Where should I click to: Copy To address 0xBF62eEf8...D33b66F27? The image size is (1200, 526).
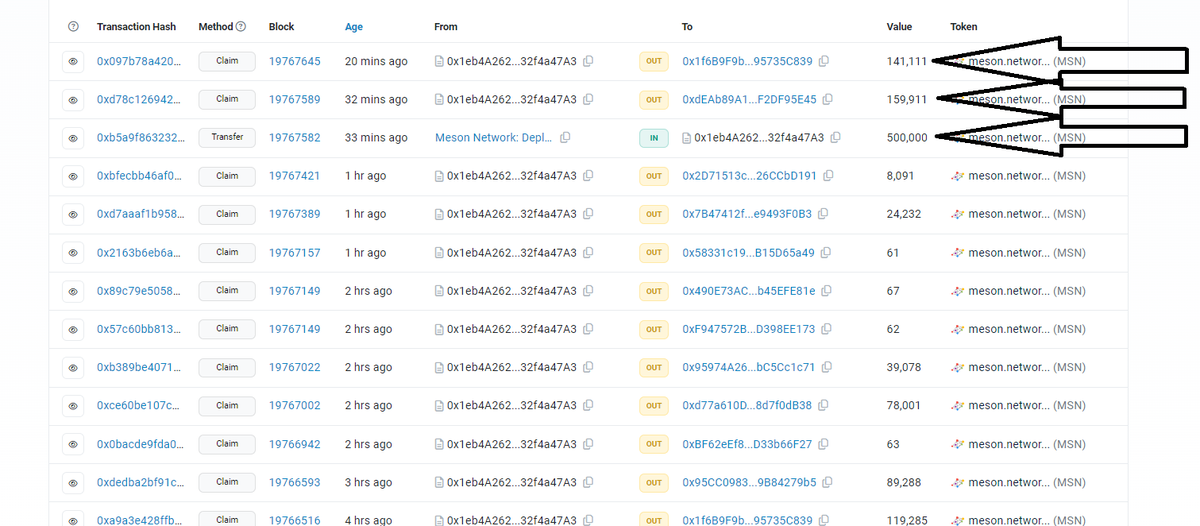824,443
